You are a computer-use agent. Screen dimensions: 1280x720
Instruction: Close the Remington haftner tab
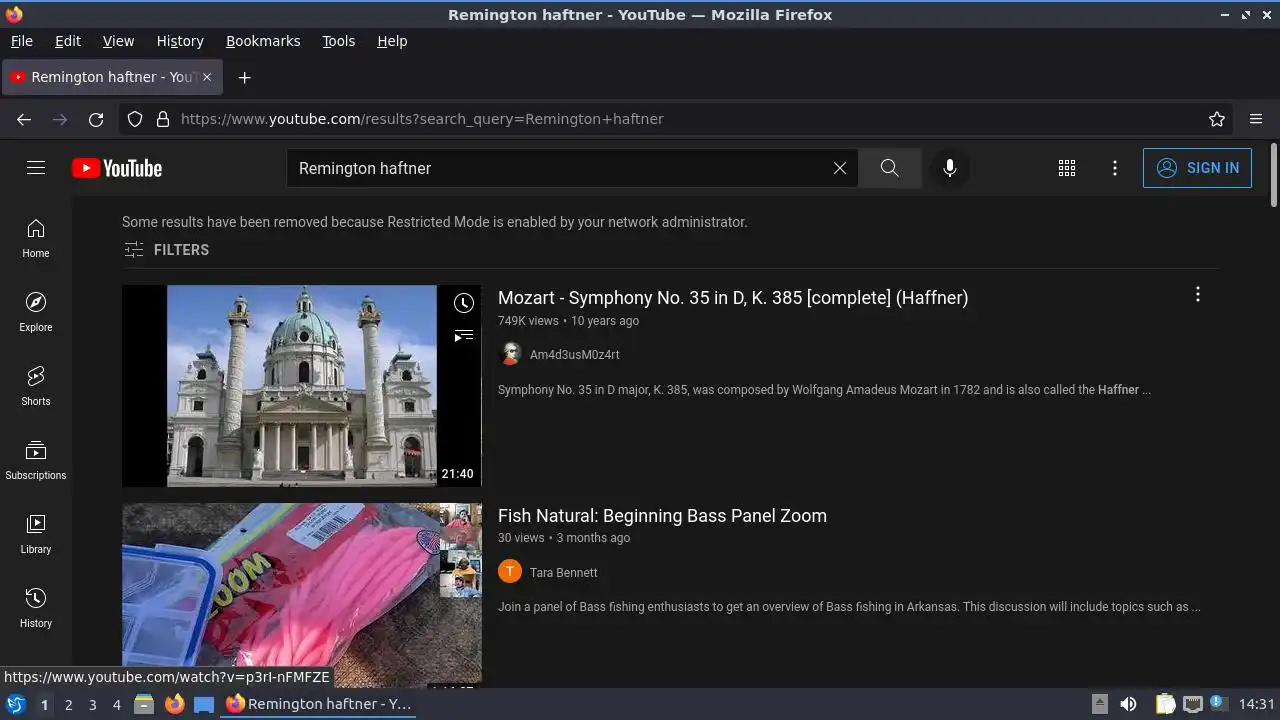(x=207, y=77)
